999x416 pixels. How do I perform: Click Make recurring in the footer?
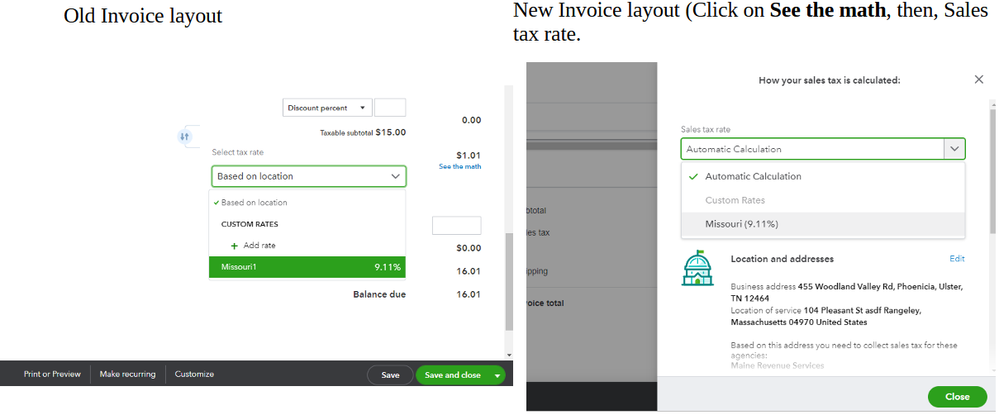(x=127, y=374)
